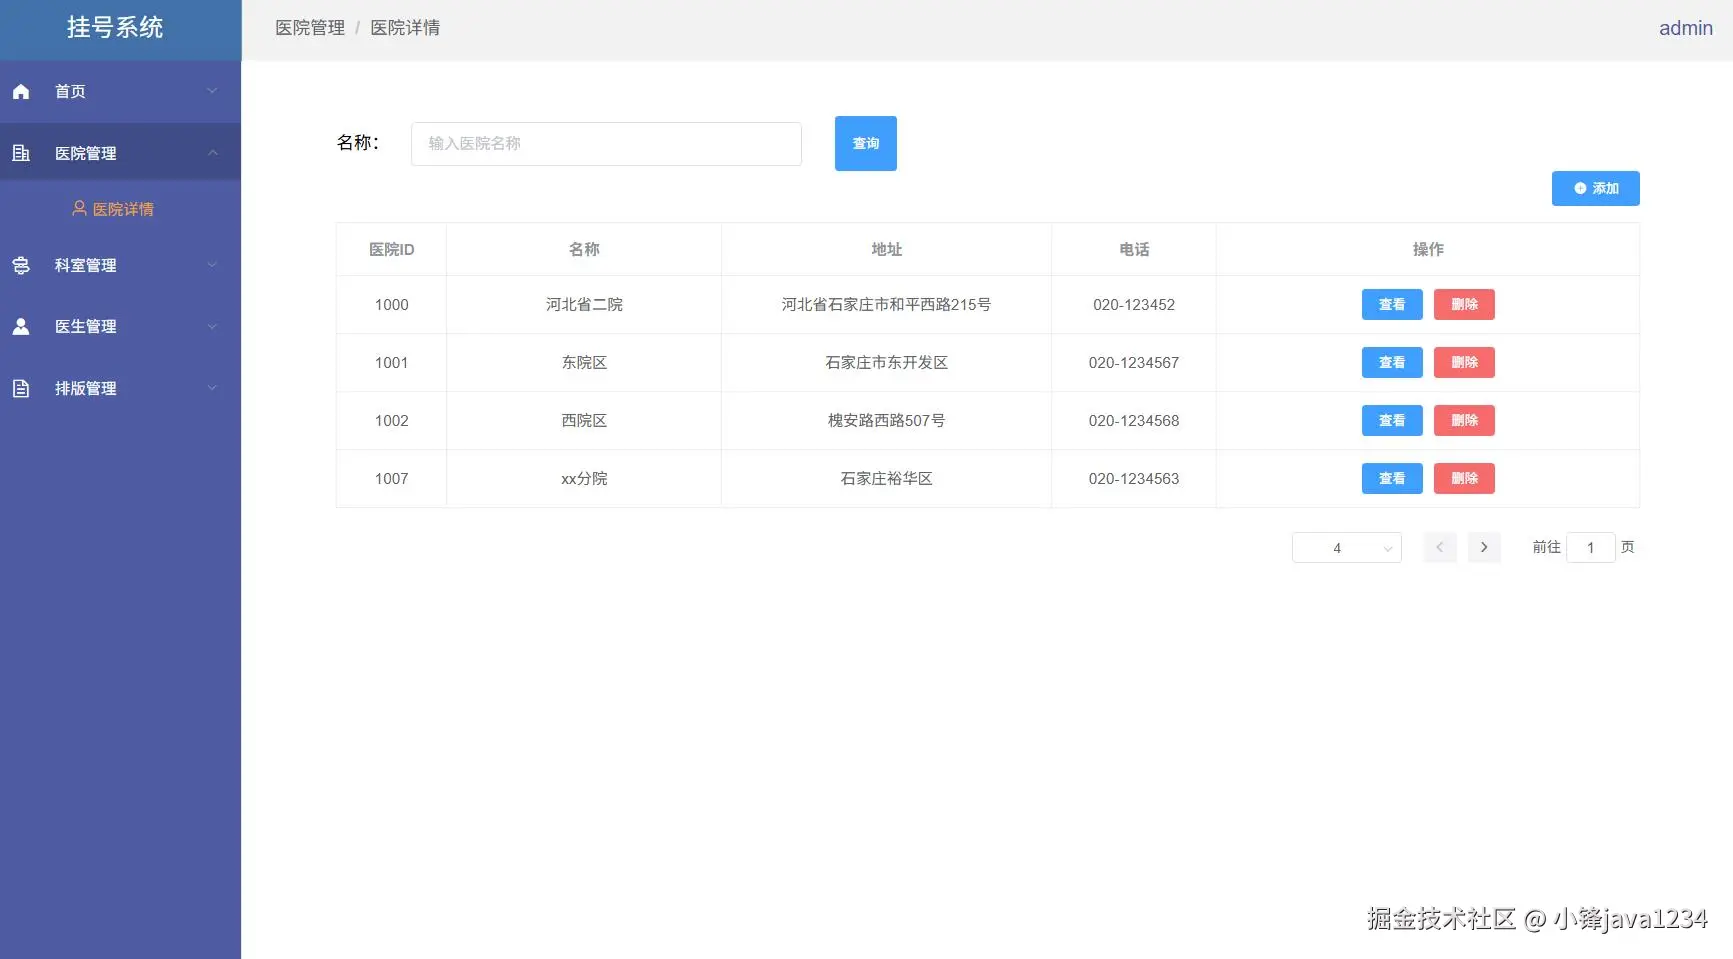View details for 河北省二院
The image size is (1733, 959).
1392,305
